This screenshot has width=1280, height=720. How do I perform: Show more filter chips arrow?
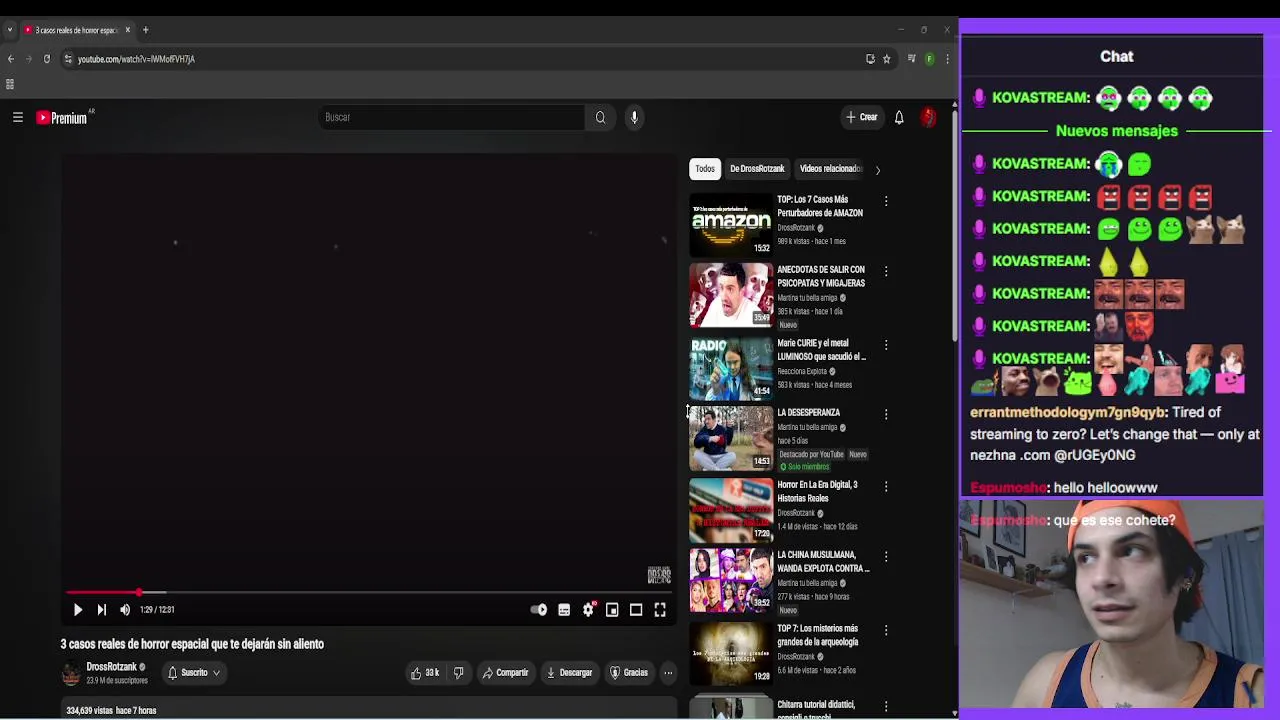pyautogui.click(x=878, y=170)
